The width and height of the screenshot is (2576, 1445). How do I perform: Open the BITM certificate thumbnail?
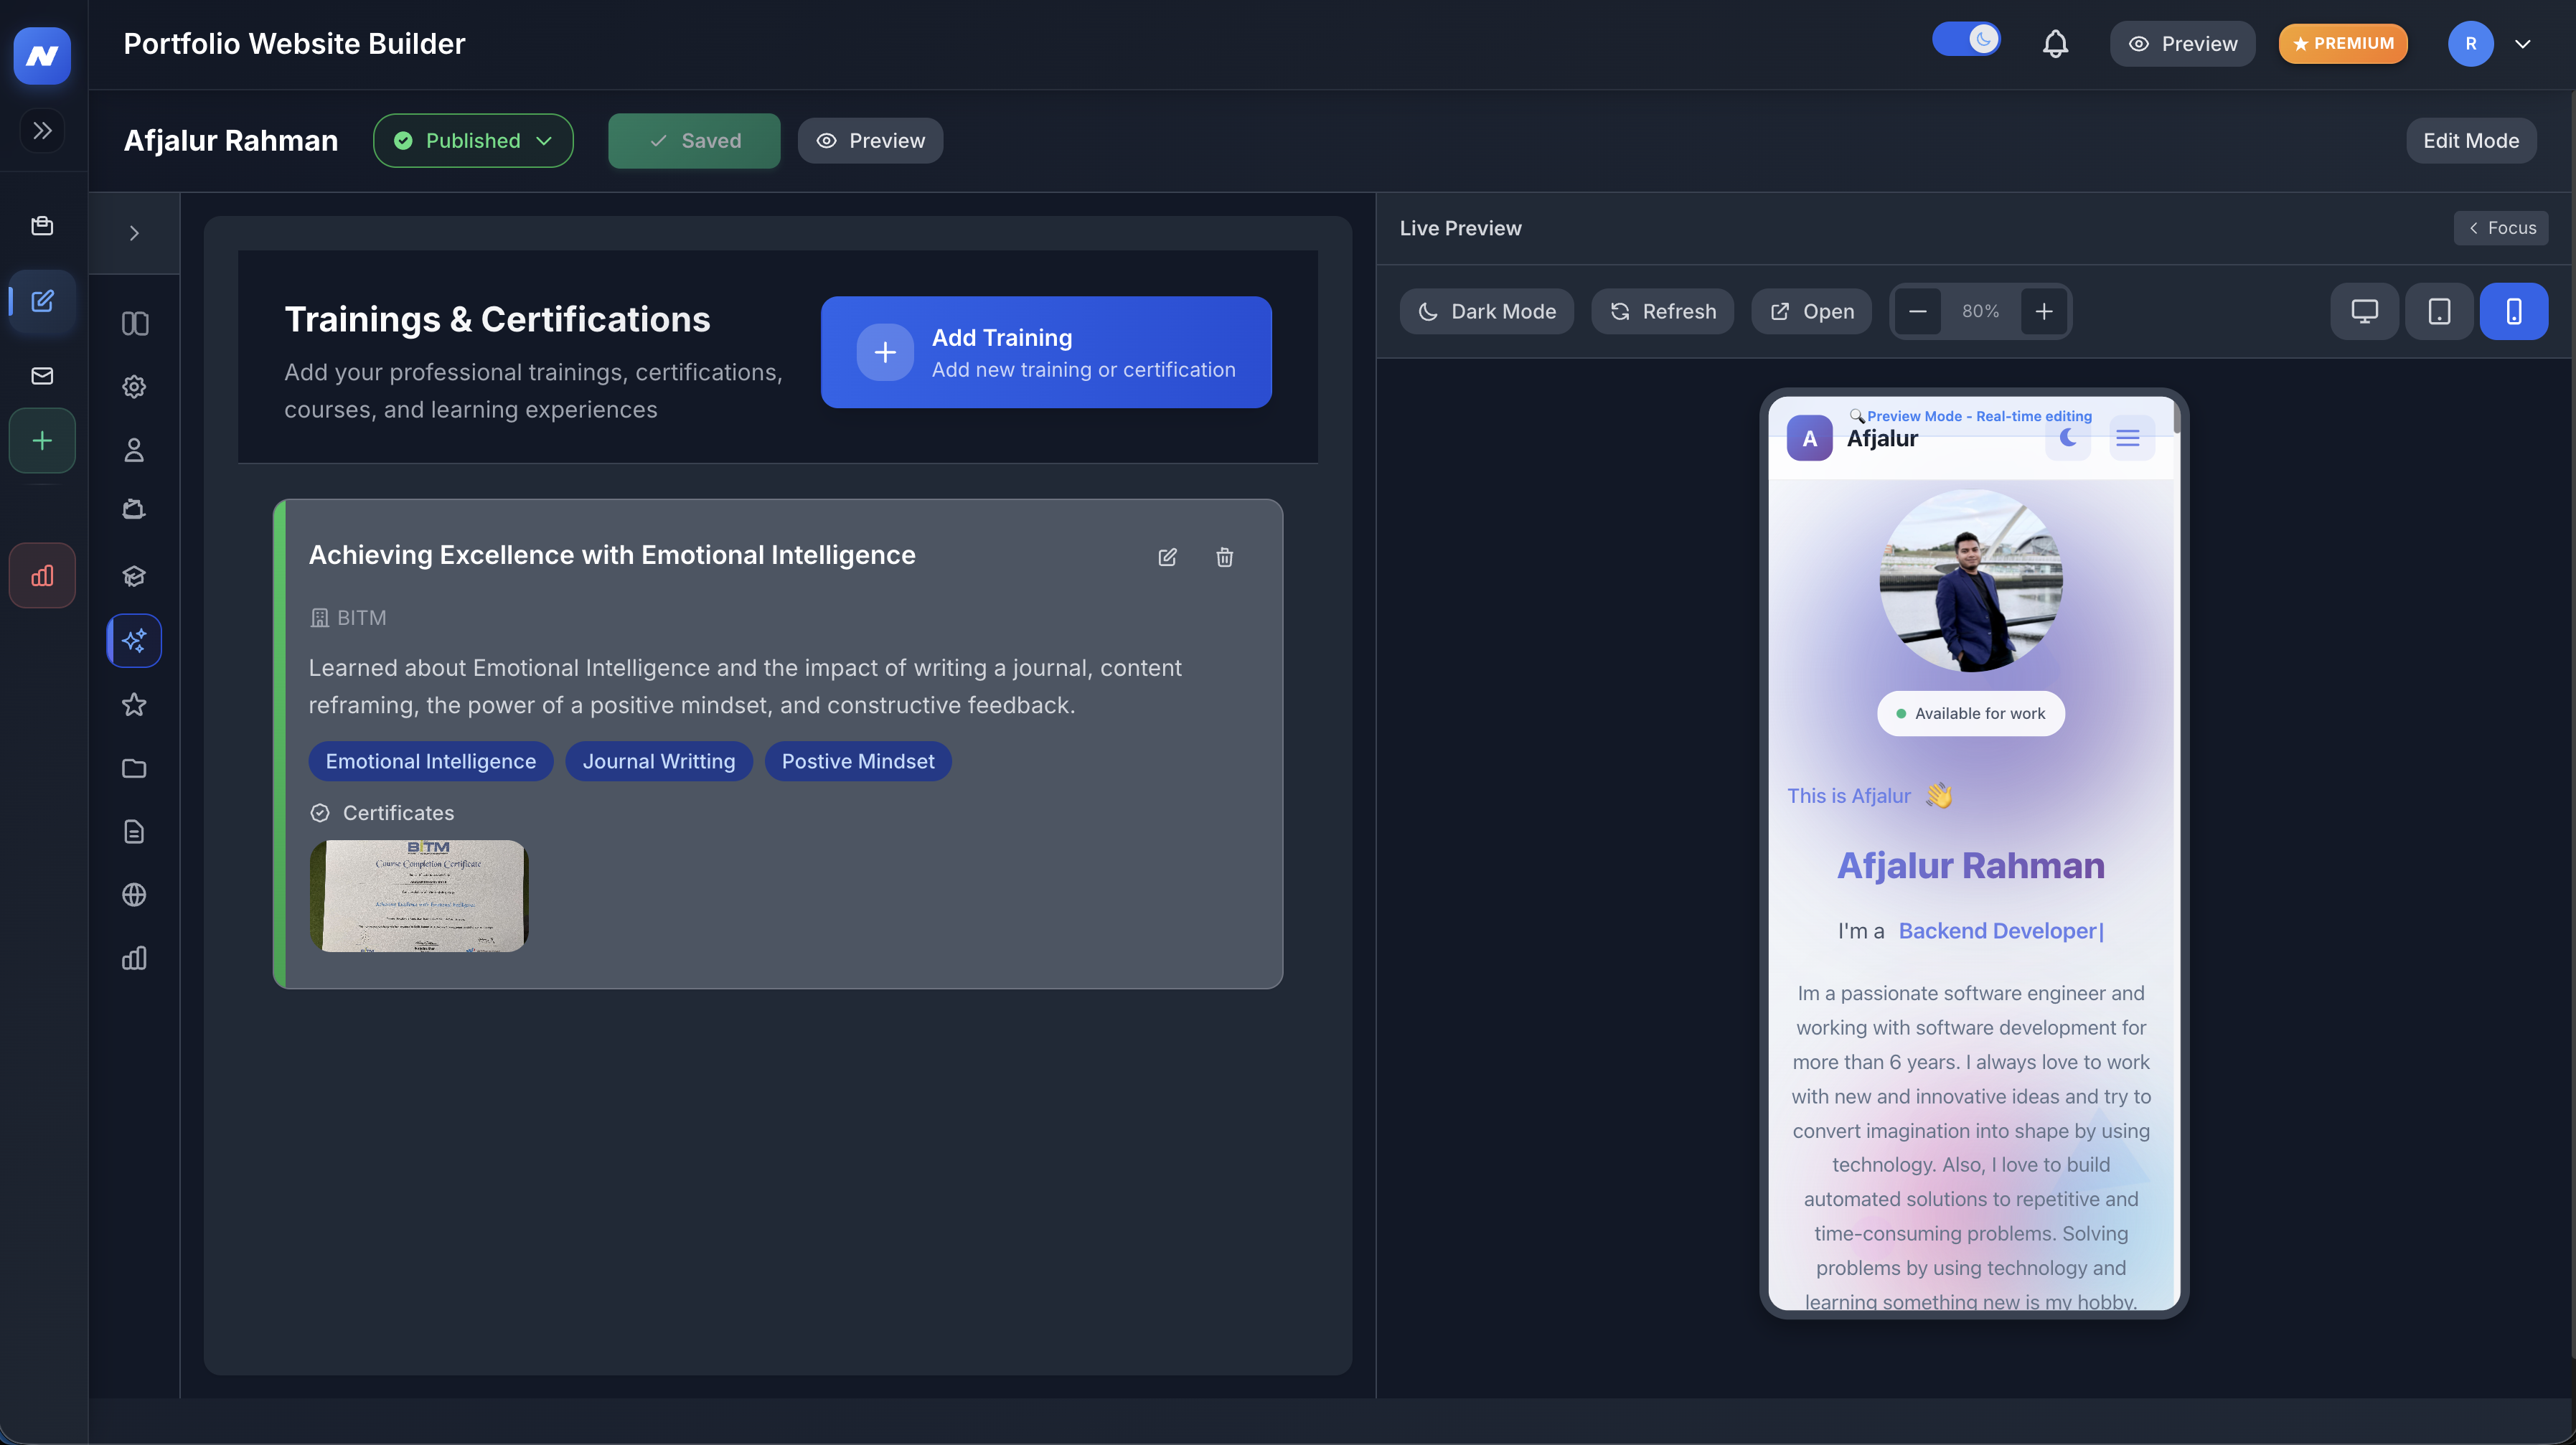pos(418,895)
